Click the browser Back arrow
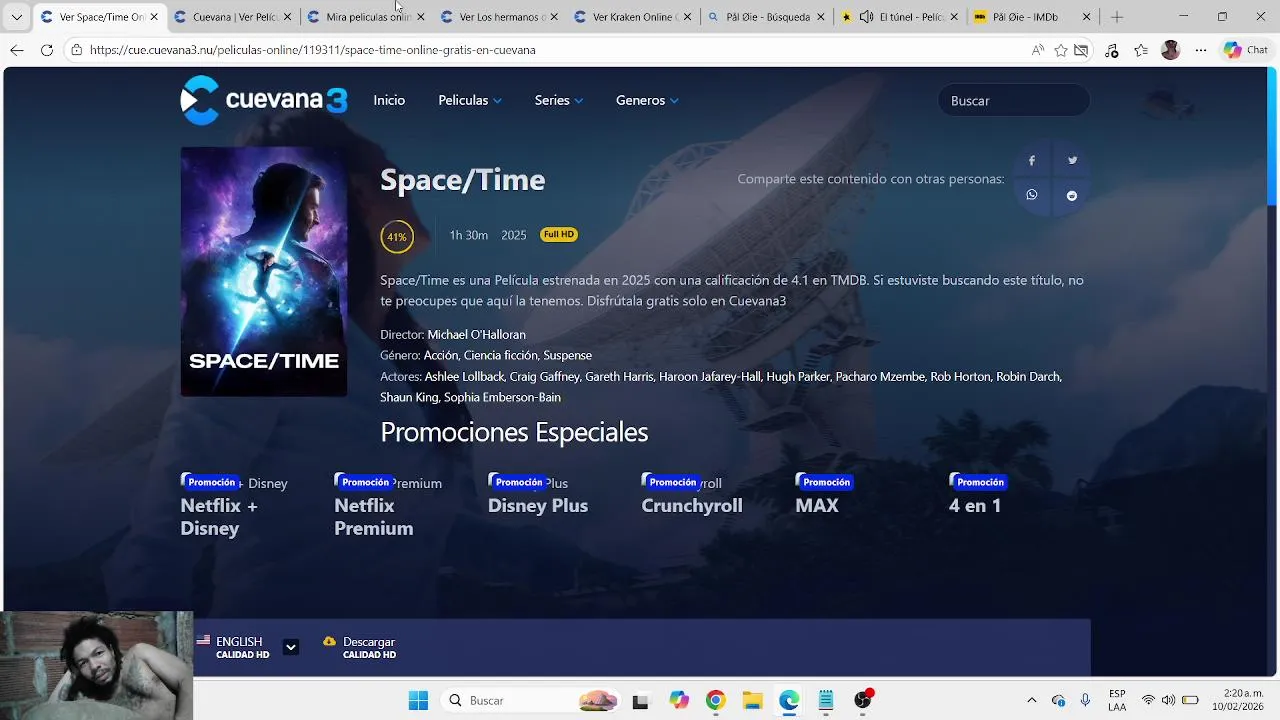The width and height of the screenshot is (1280, 720). click(x=17, y=50)
